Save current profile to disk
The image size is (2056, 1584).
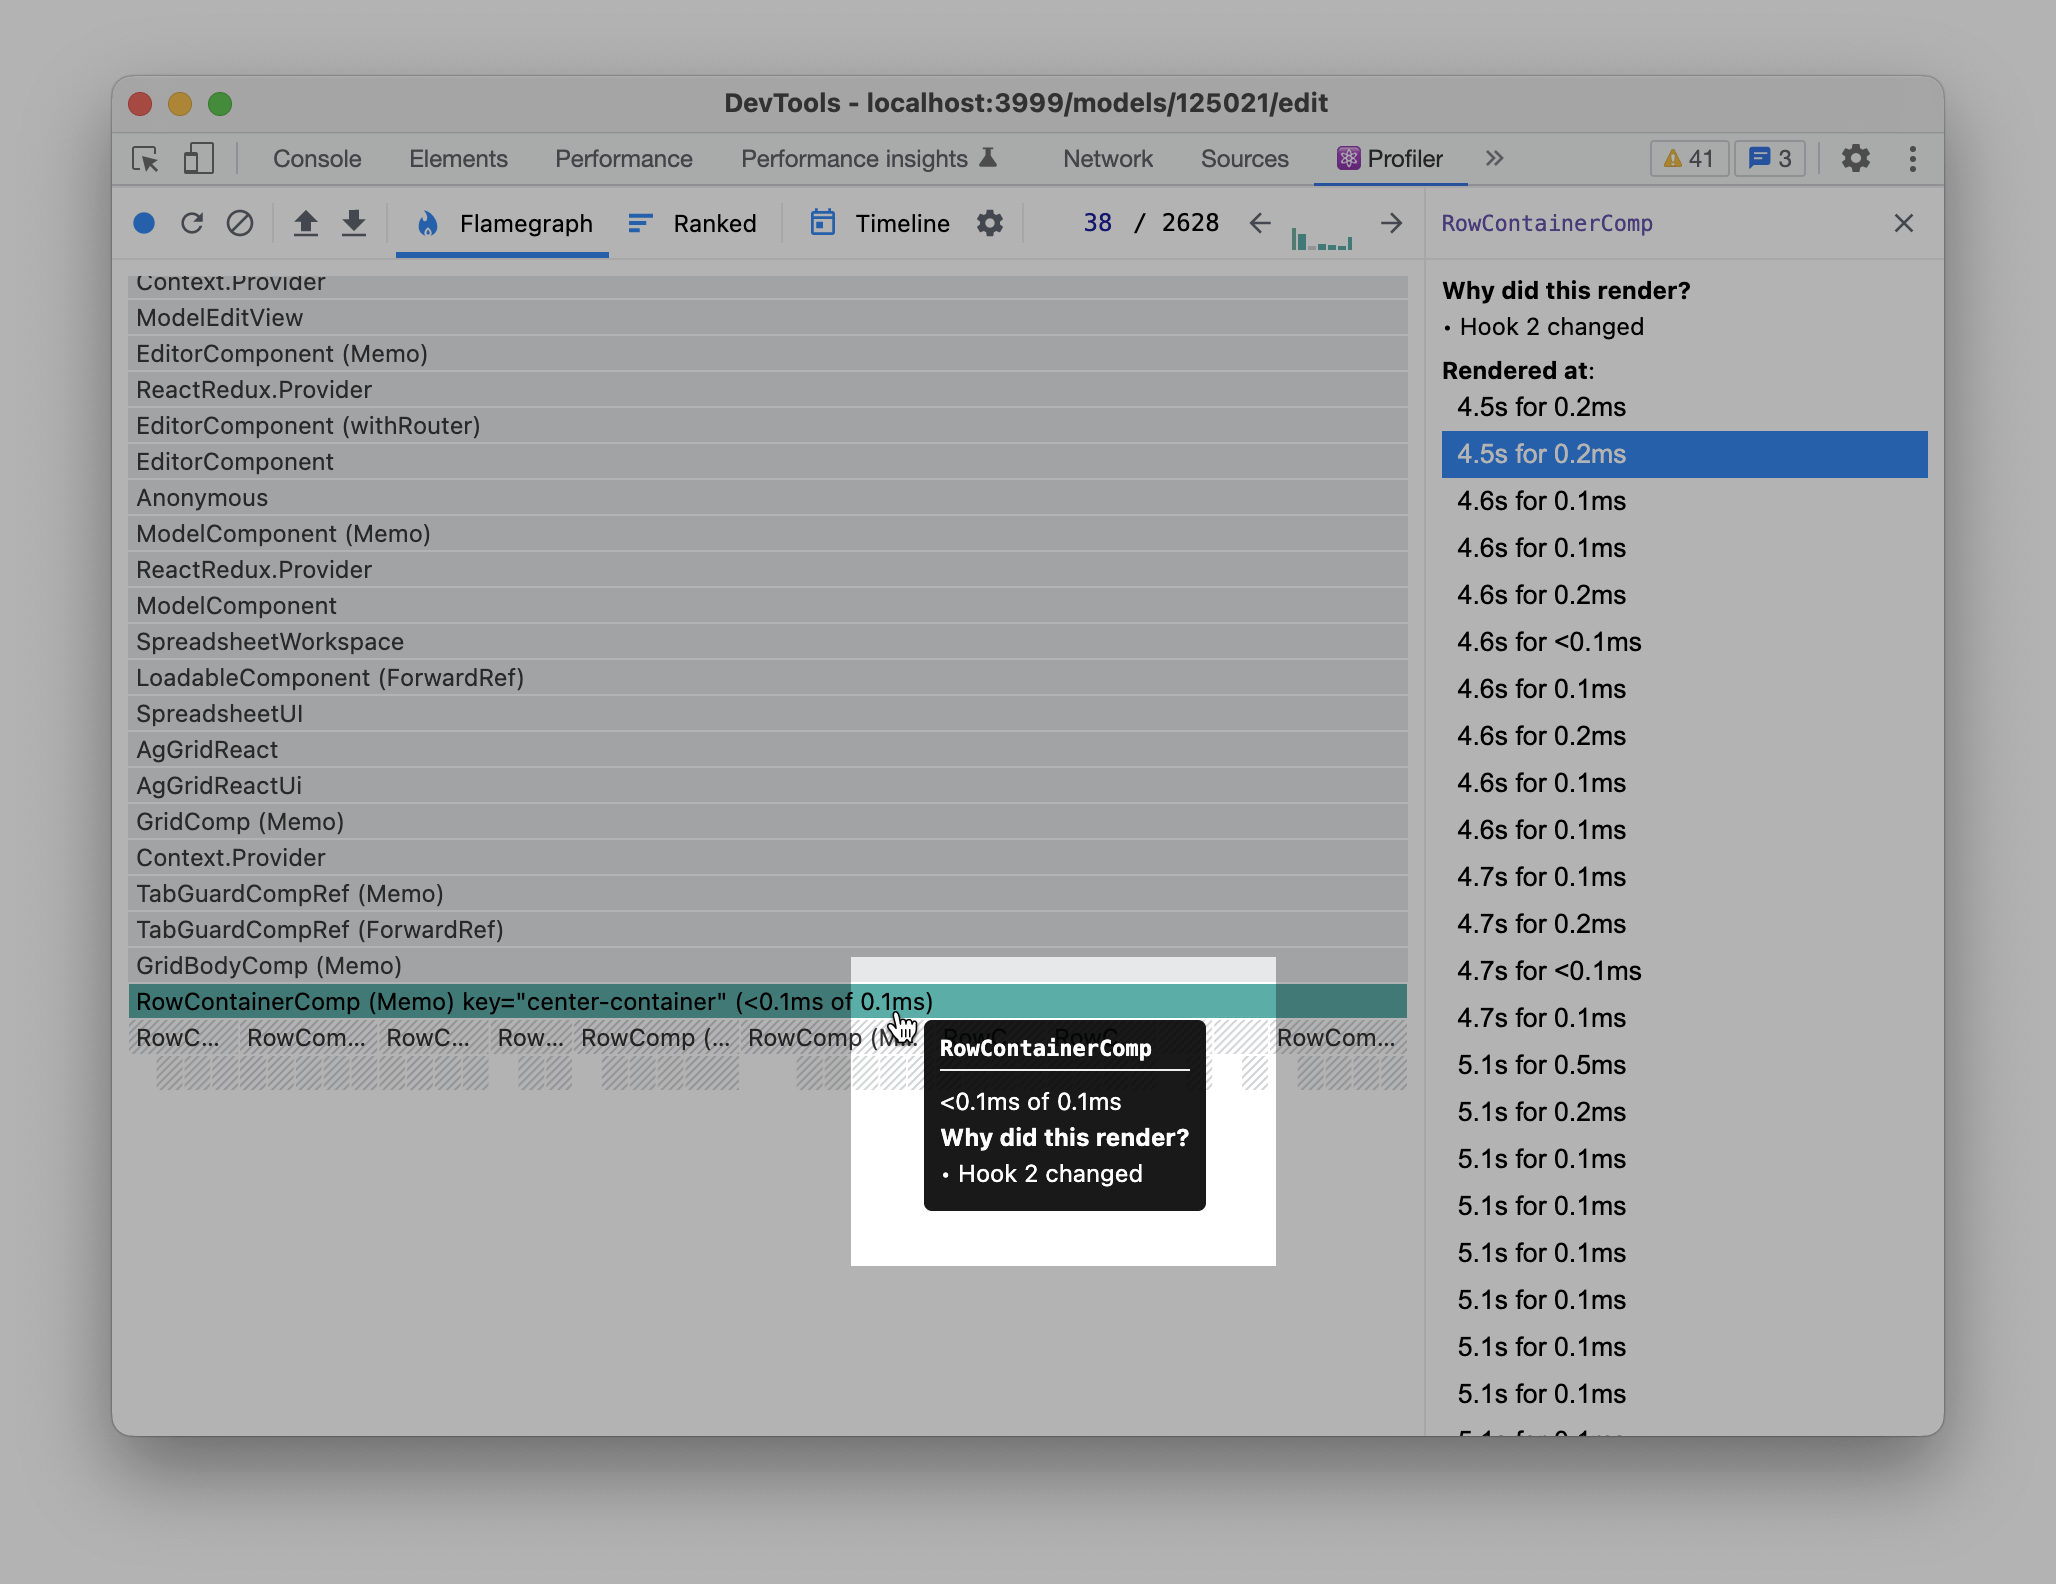[354, 223]
